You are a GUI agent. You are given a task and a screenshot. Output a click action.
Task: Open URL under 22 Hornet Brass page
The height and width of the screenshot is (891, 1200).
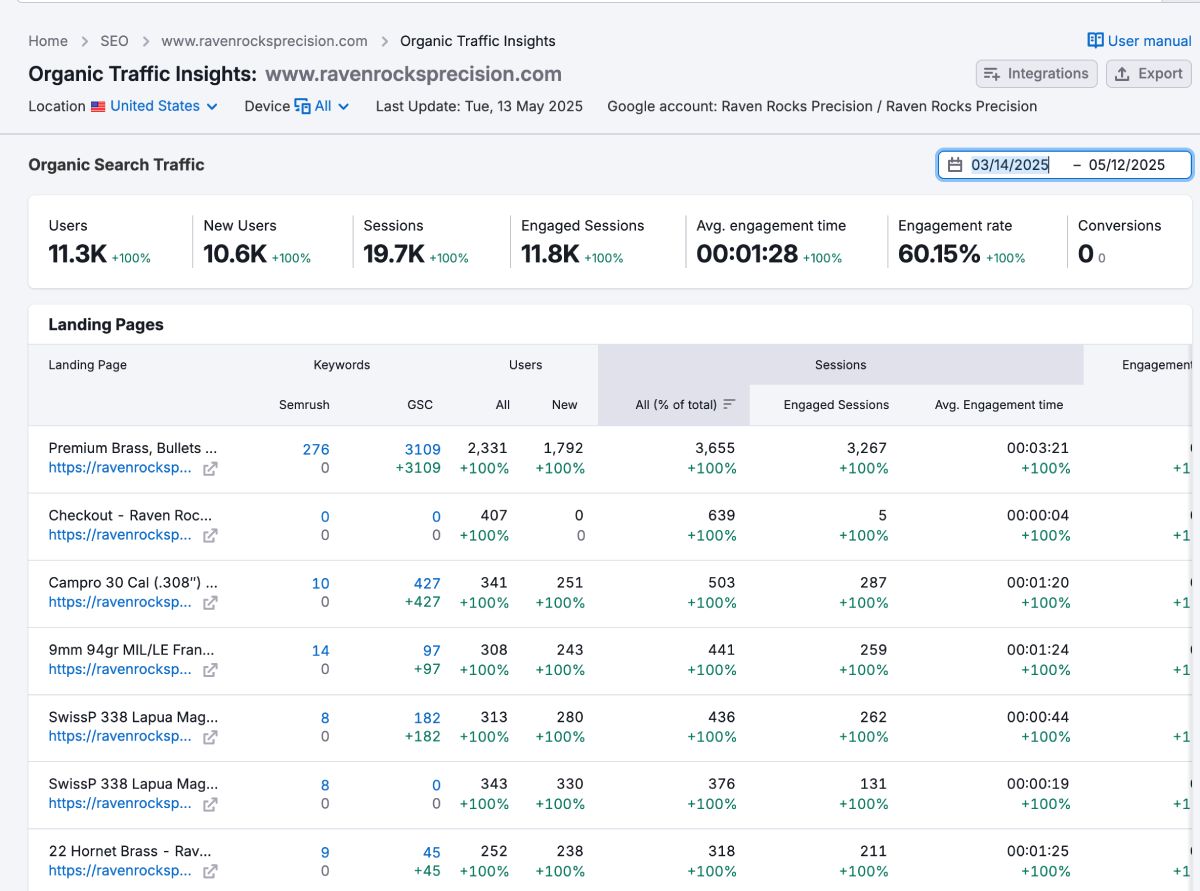(x=120, y=870)
